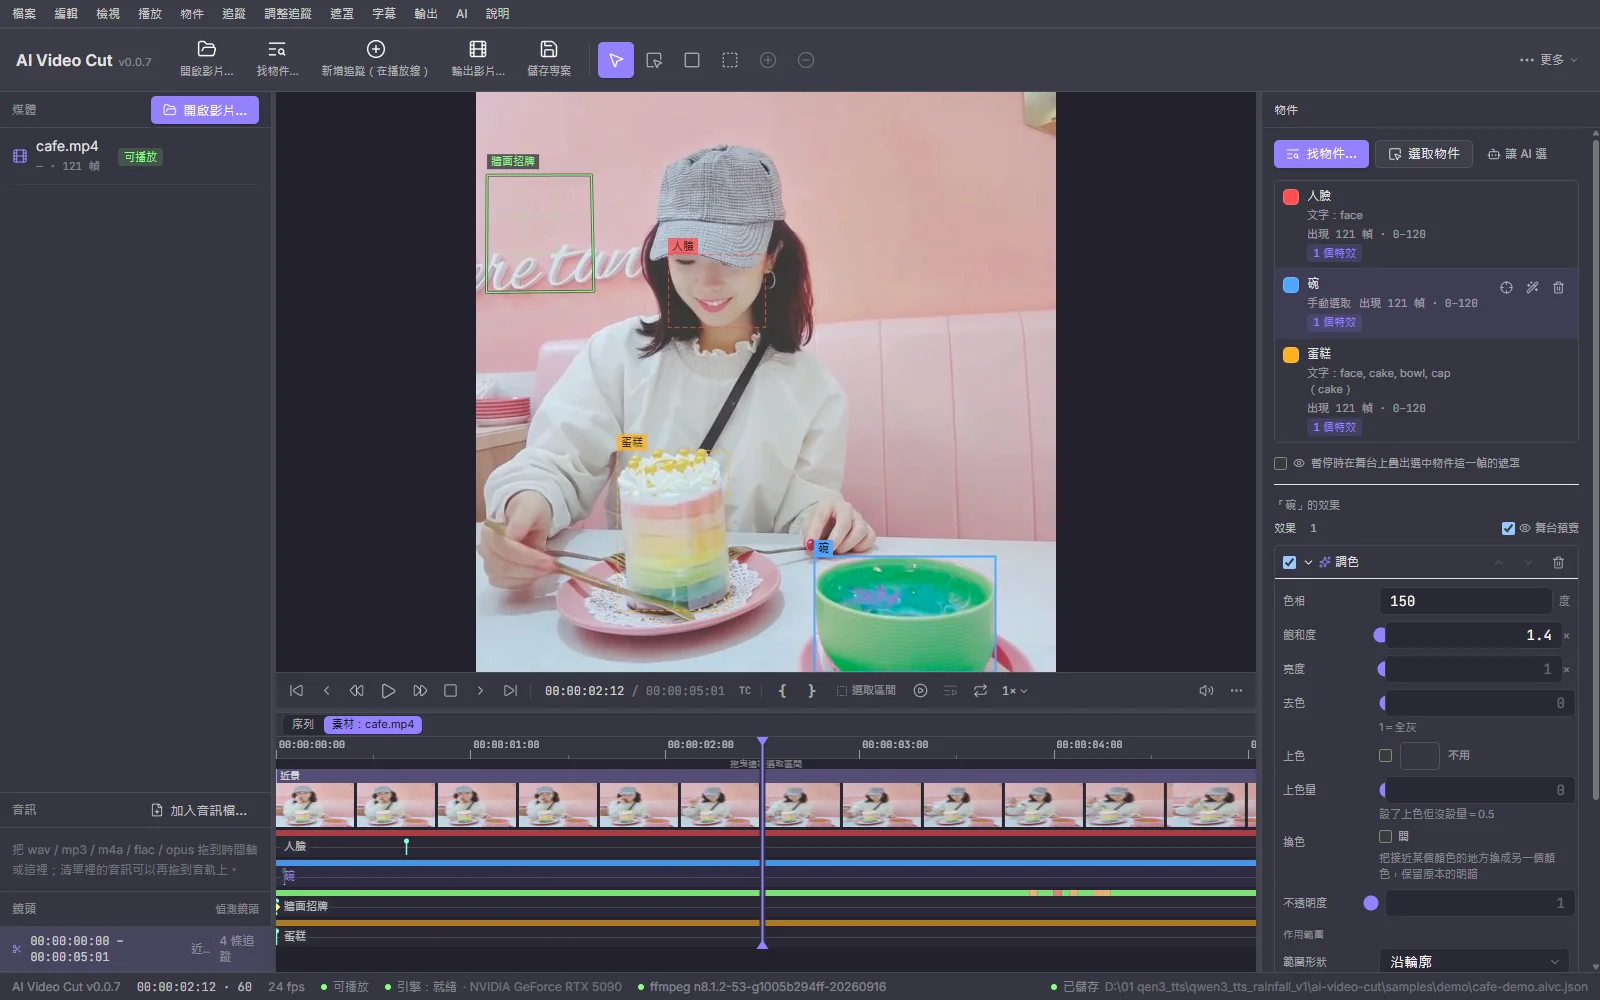Start playback with the play button
The width and height of the screenshot is (1600, 1000).
coord(388,691)
